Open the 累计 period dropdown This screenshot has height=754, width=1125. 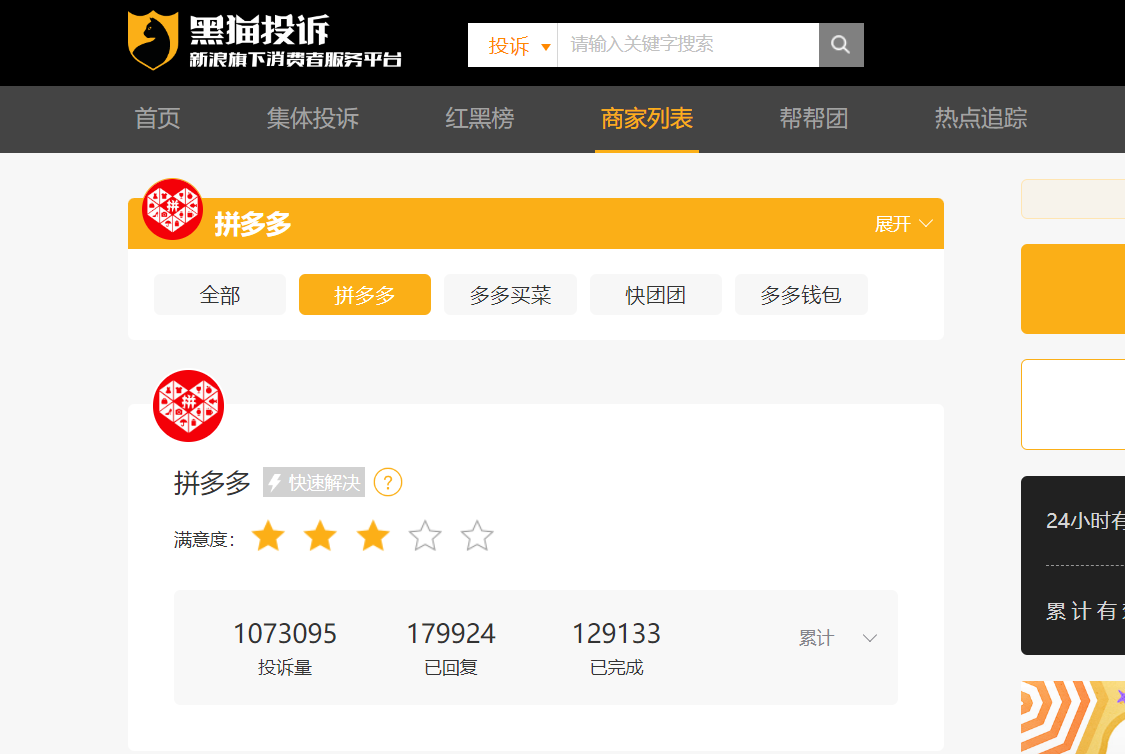coord(837,638)
